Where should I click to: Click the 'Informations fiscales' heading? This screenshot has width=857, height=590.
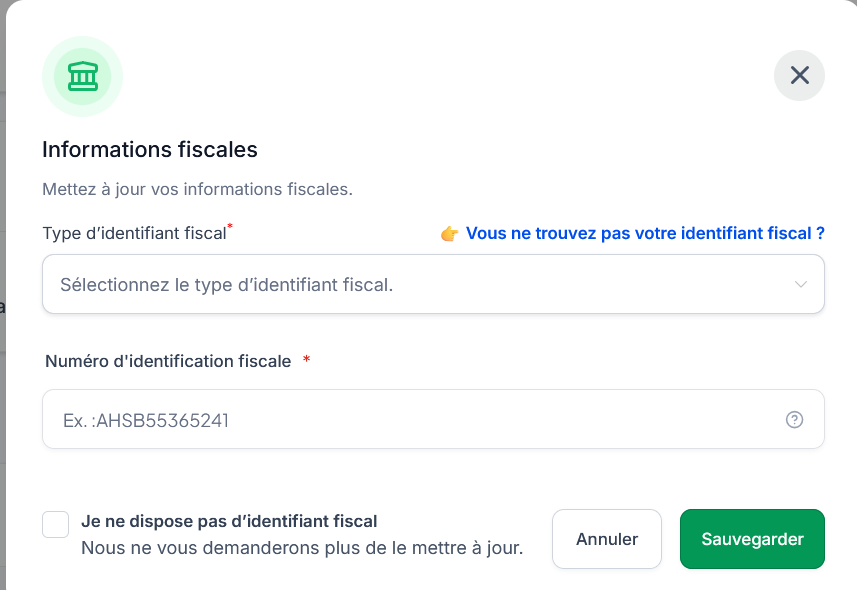(x=150, y=150)
